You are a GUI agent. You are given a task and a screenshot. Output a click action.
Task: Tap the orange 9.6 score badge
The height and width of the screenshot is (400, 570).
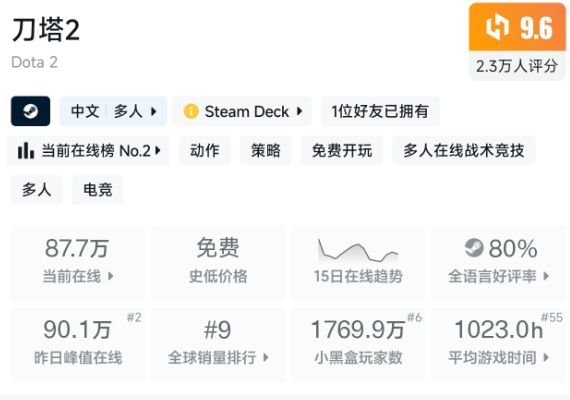(x=517, y=27)
